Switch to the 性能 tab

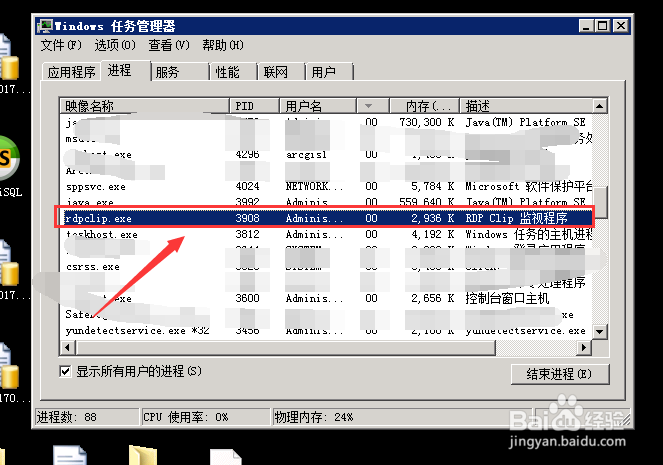tap(233, 72)
